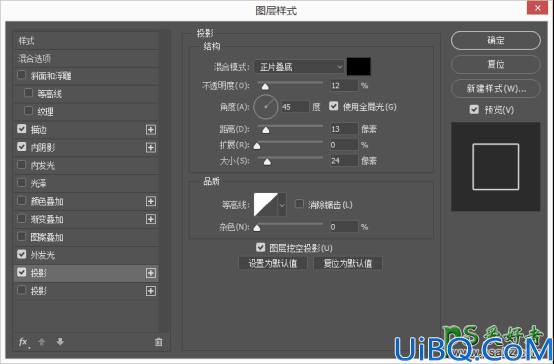Add another 内阴影 effect with plus icon
This screenshot has width=554, height=364.
point(151,147)
